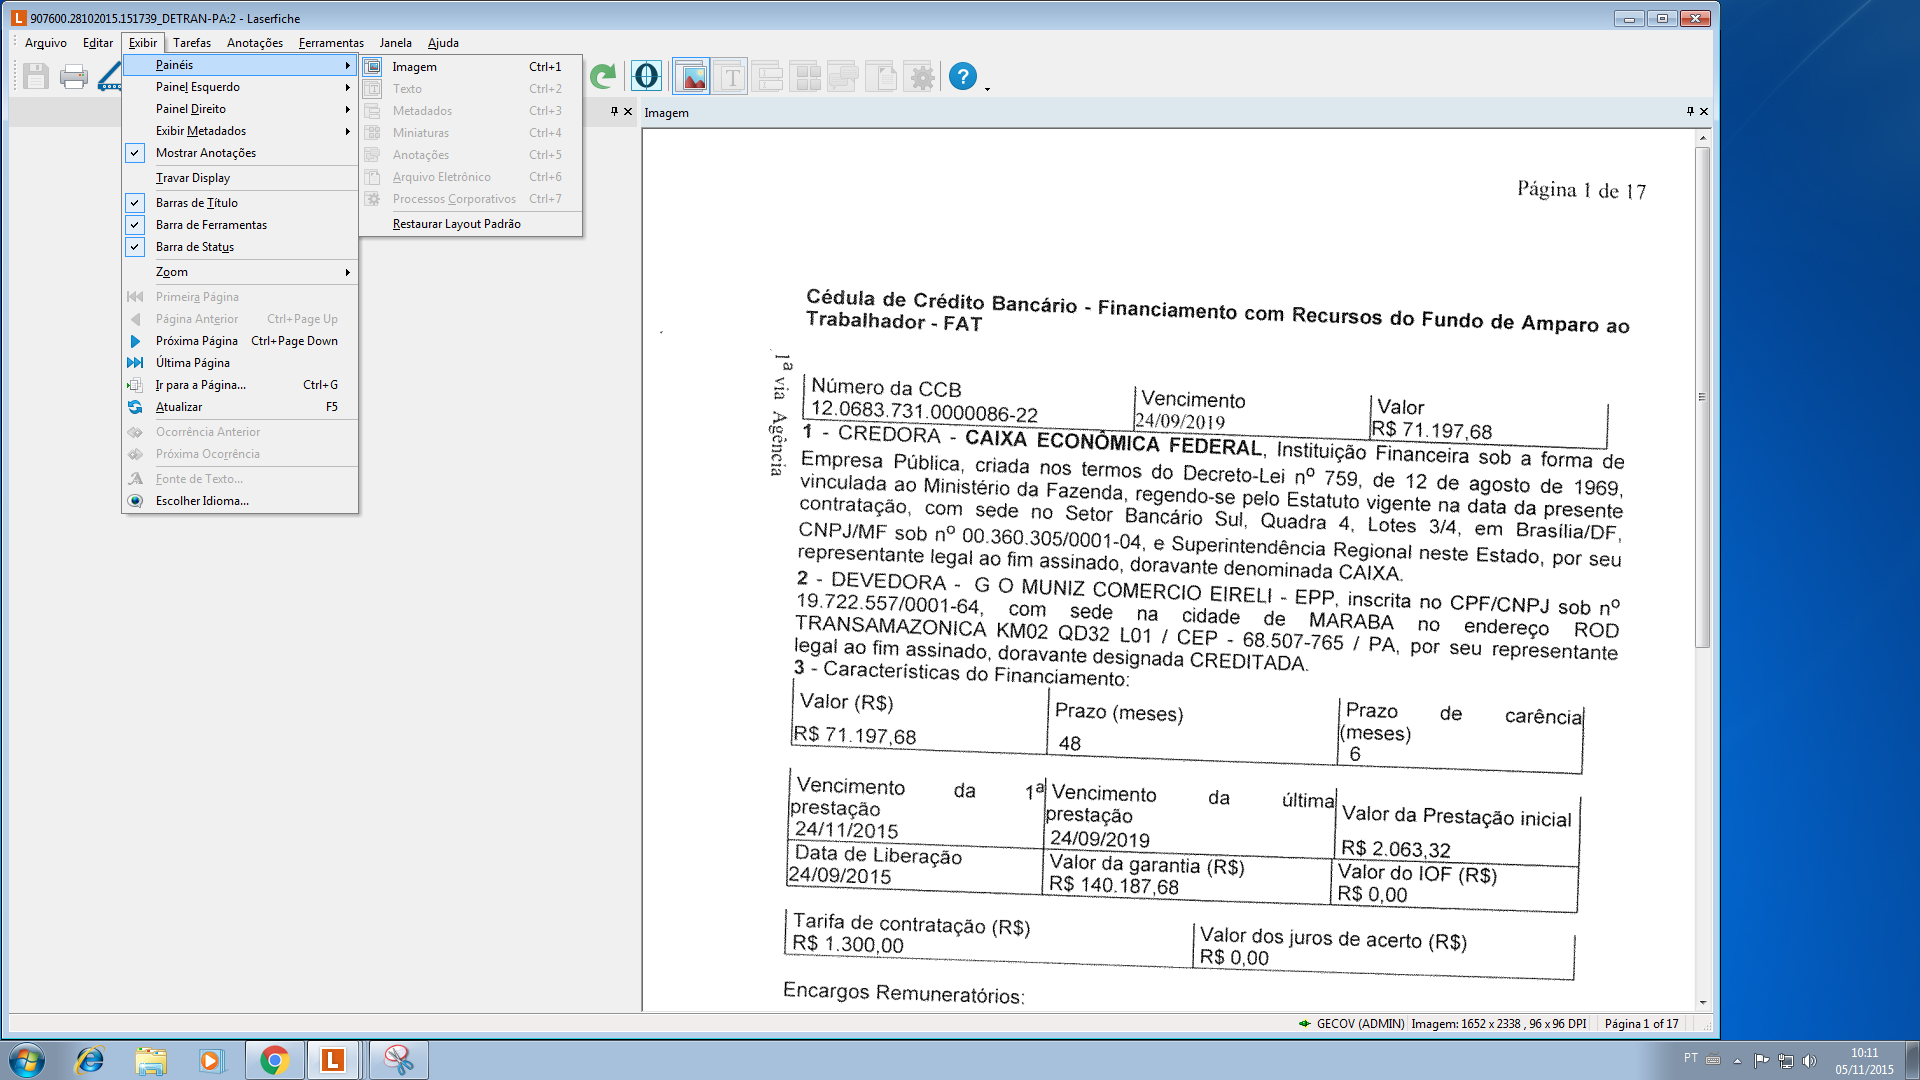Screen dimensions: 1920x1080
Task: Click the Text pane toolbar icon
Action: (x=731, y=77)
